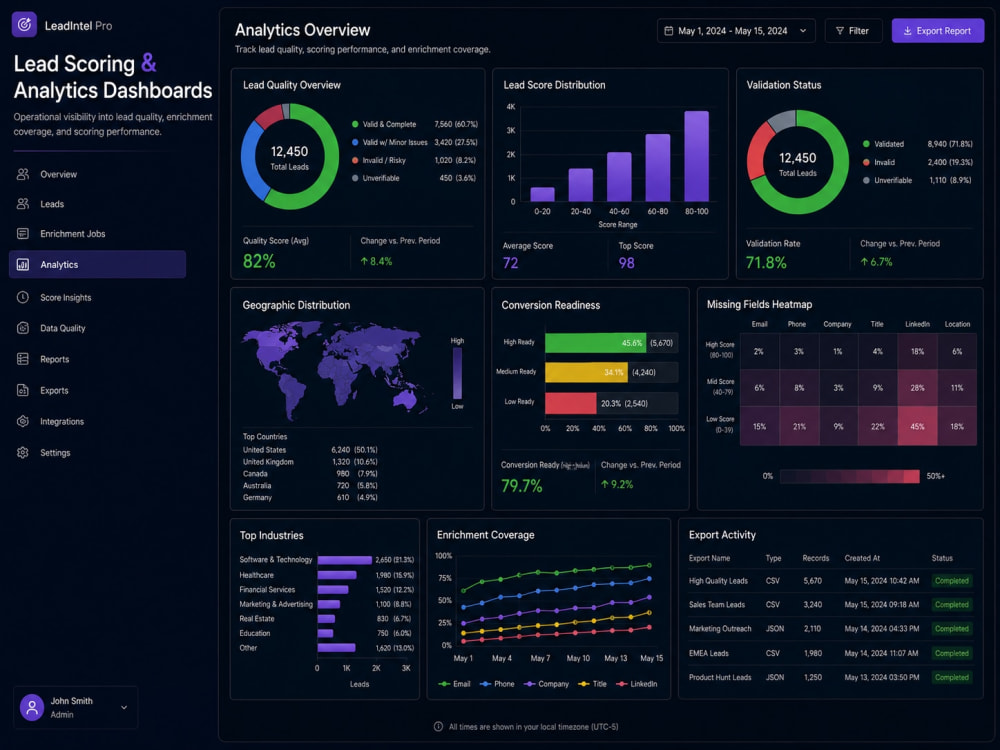Image resolution: width=1000 pixels, height=750 pixels.
Task: Toggle Email series in Enrichment Coverage legend
Action: [455, 684]
